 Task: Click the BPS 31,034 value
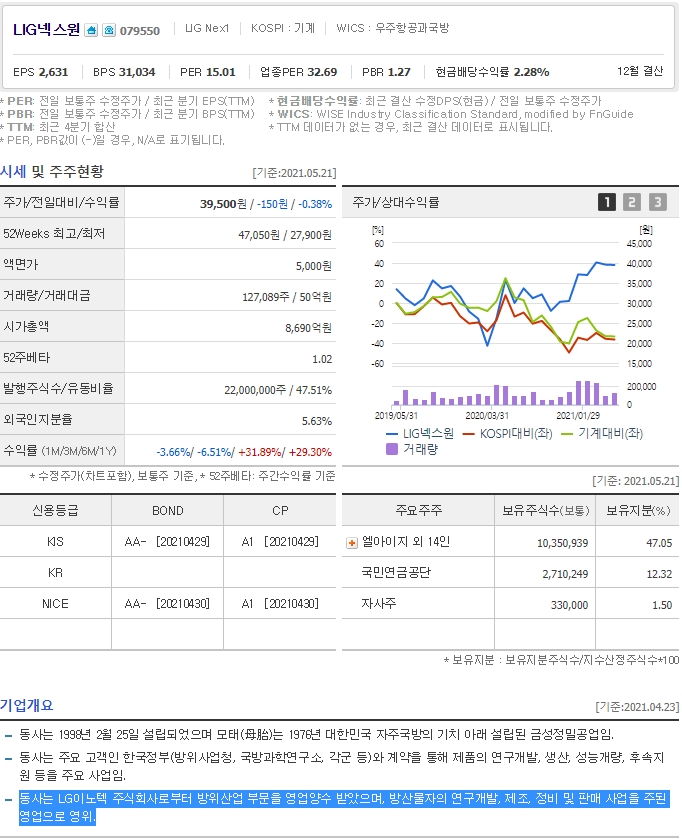pyautogui.click(x=124, y=72)
